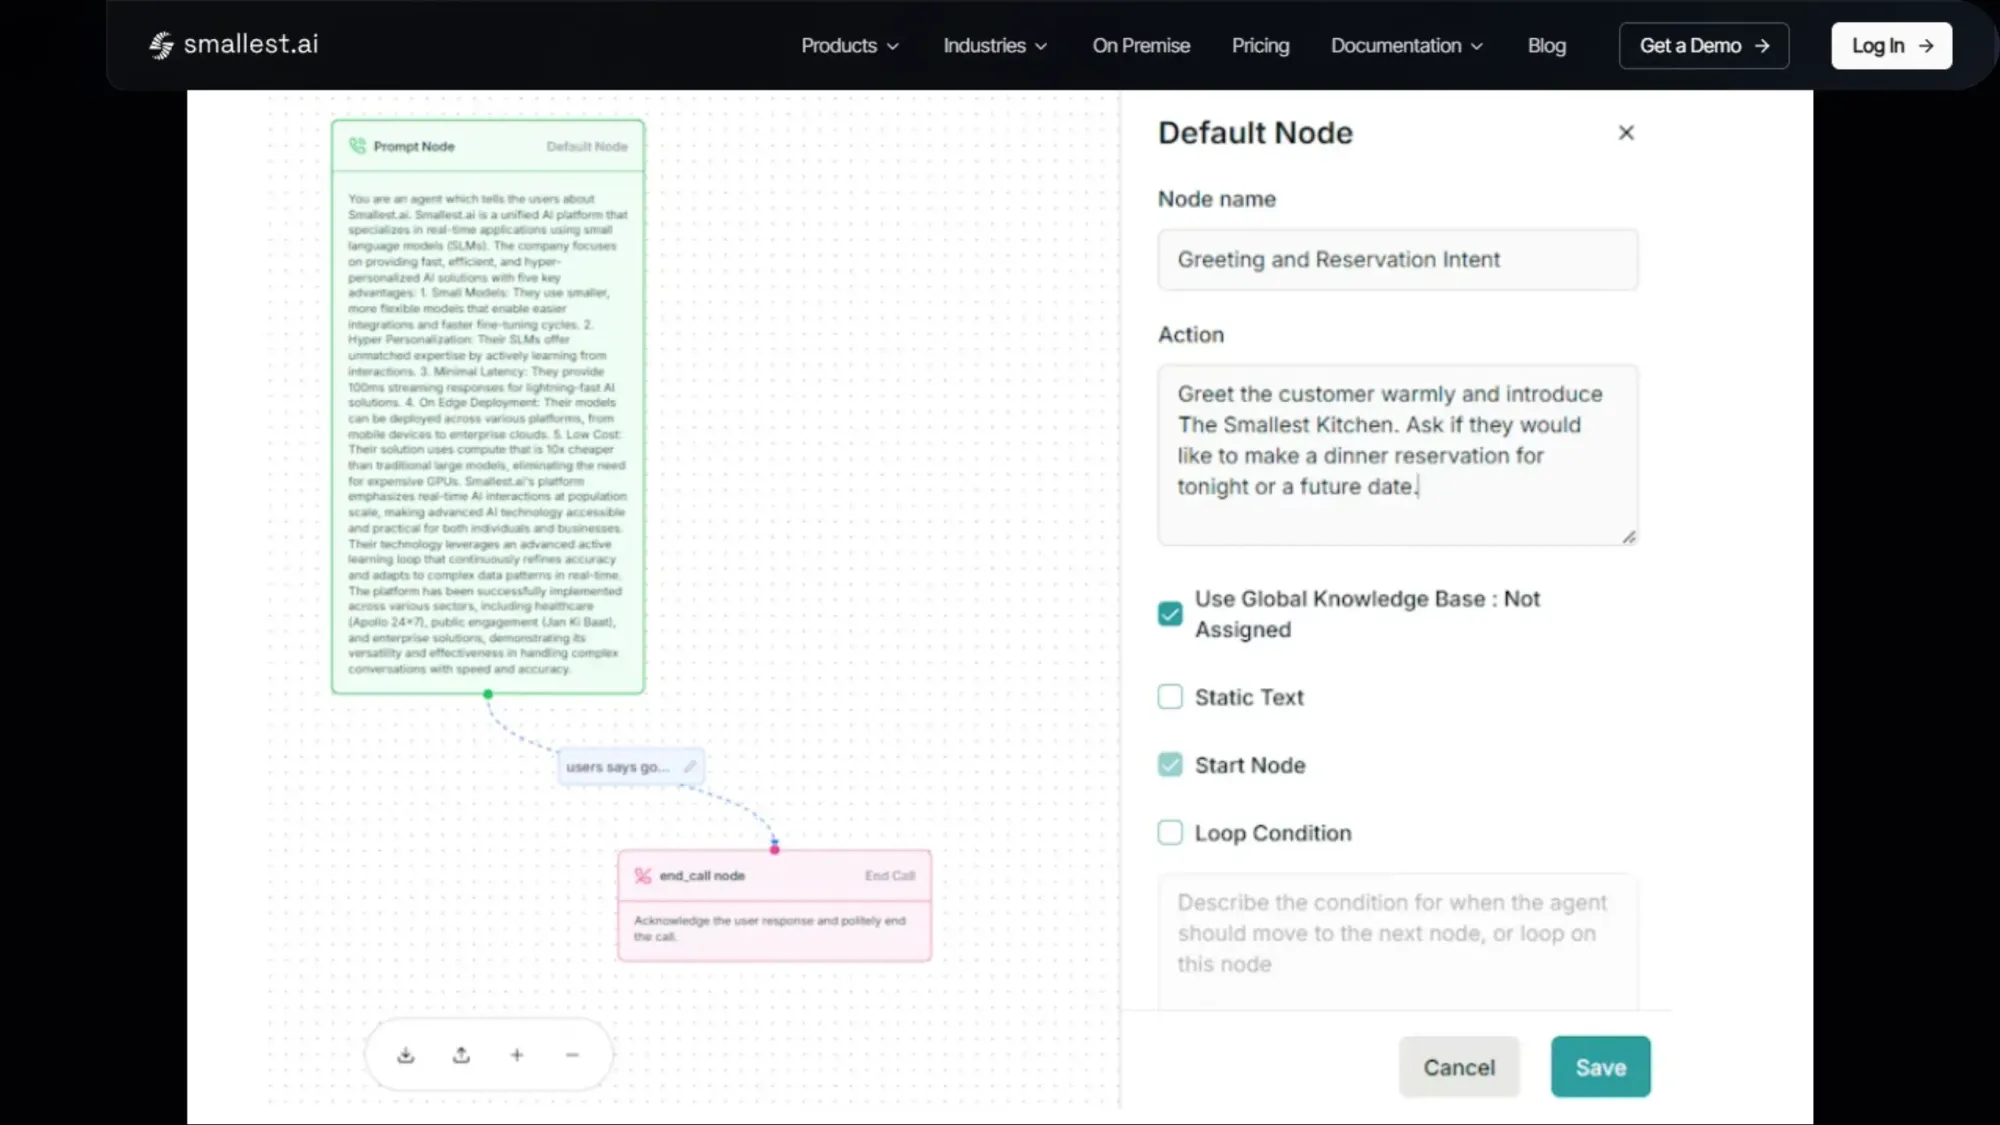2000x1125 pixels.
Task: Zoom out with the minus icon
Action: point(572,1055)
